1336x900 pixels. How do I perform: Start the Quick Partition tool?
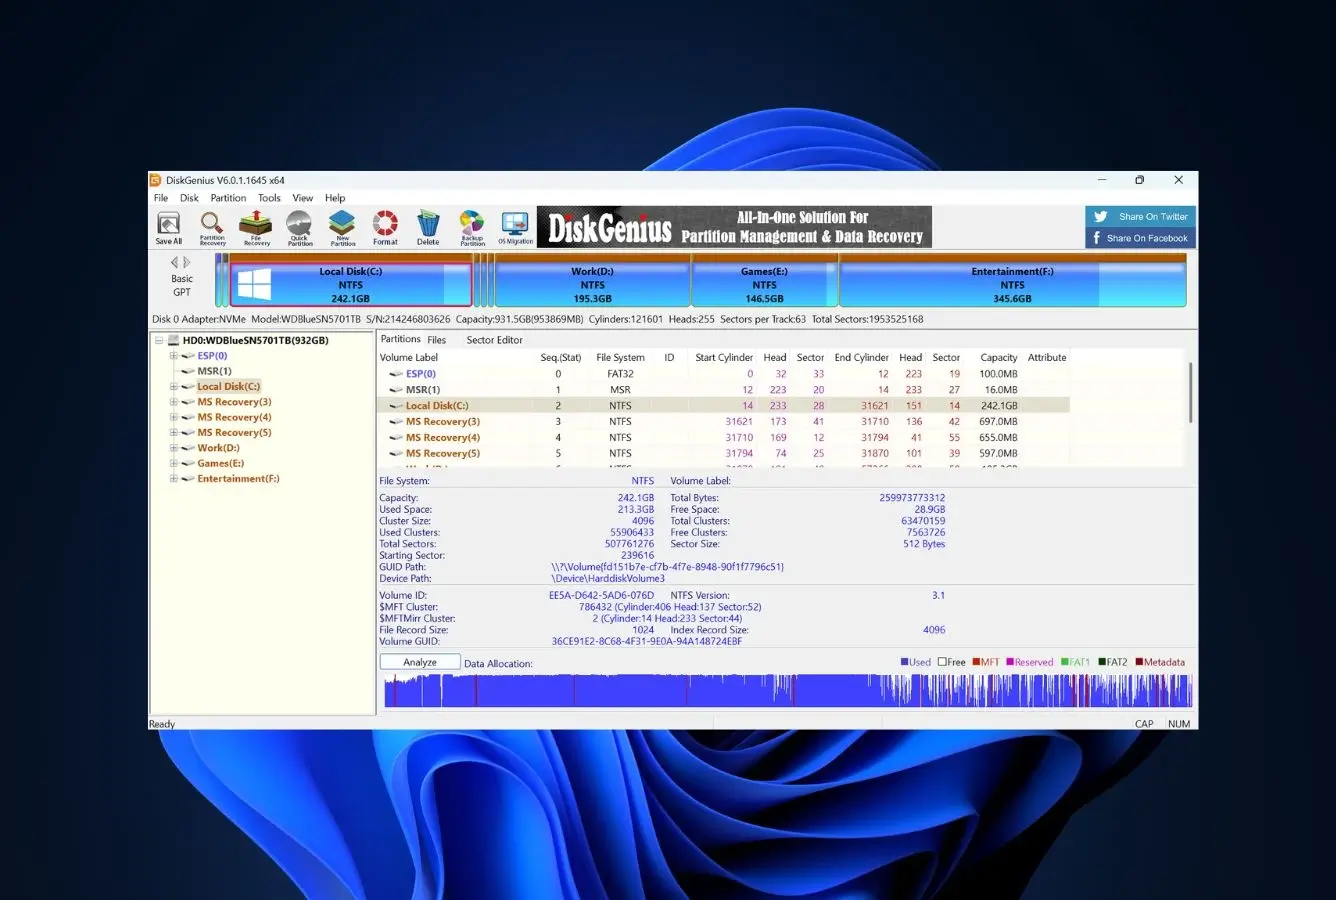pyautogui.click(x=300, y=228)
